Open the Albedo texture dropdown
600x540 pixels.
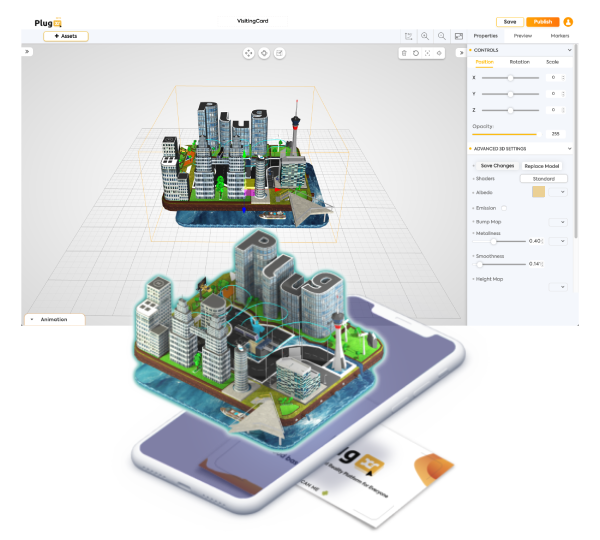[x=558, y=192]
